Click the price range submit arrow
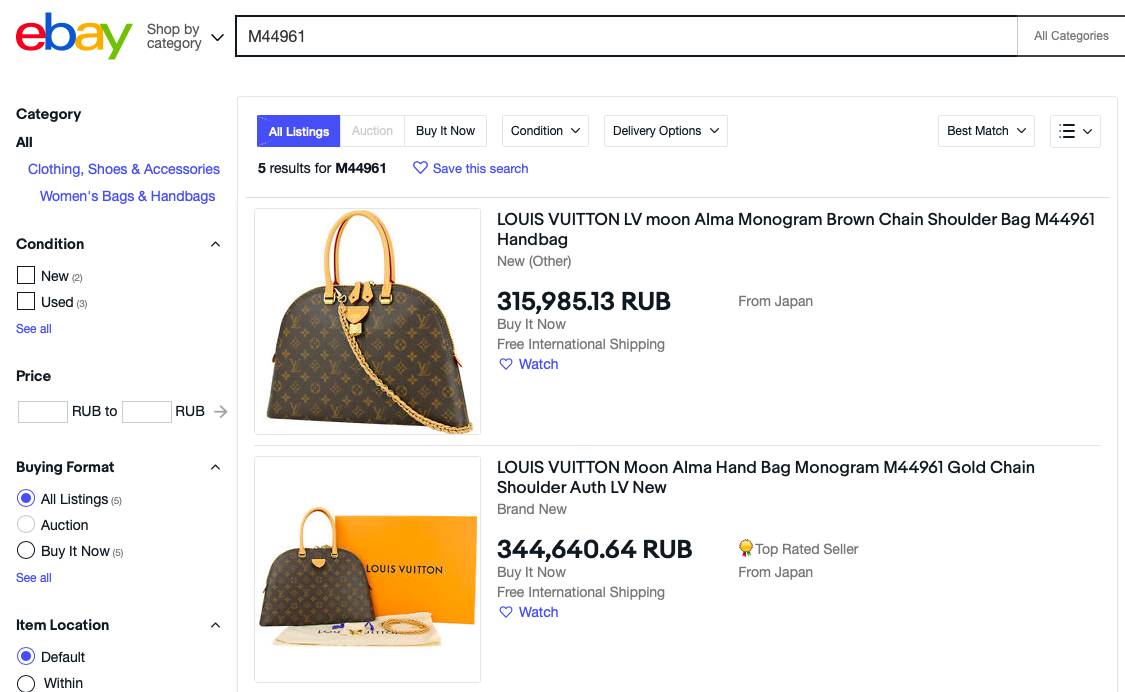1125x692 pixels. [x=221, y=411]
